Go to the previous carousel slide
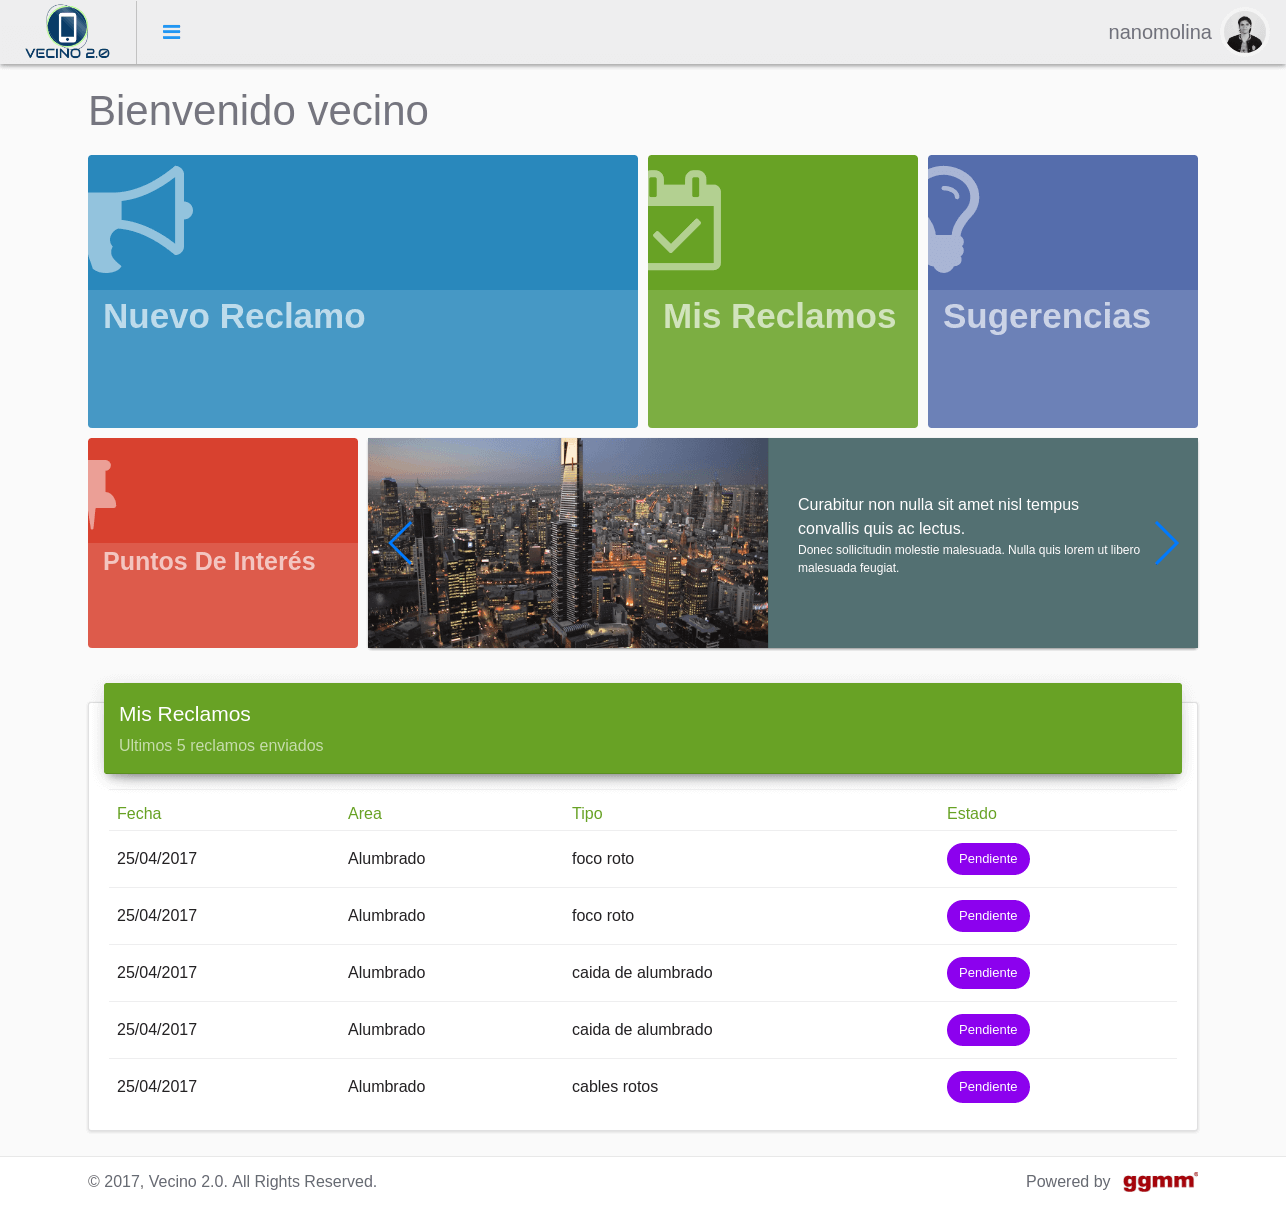1286x1216 pixels. [400, 543]
